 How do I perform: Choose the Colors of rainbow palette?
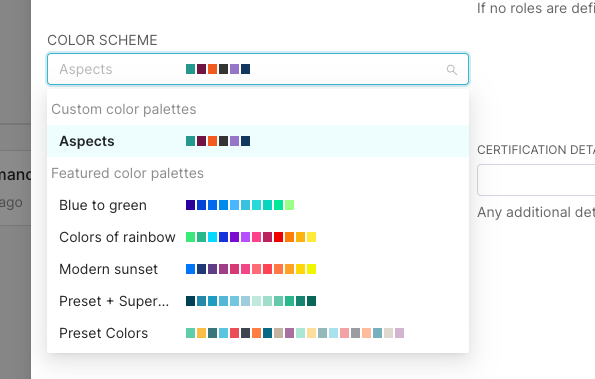click(x=258, y=237)
